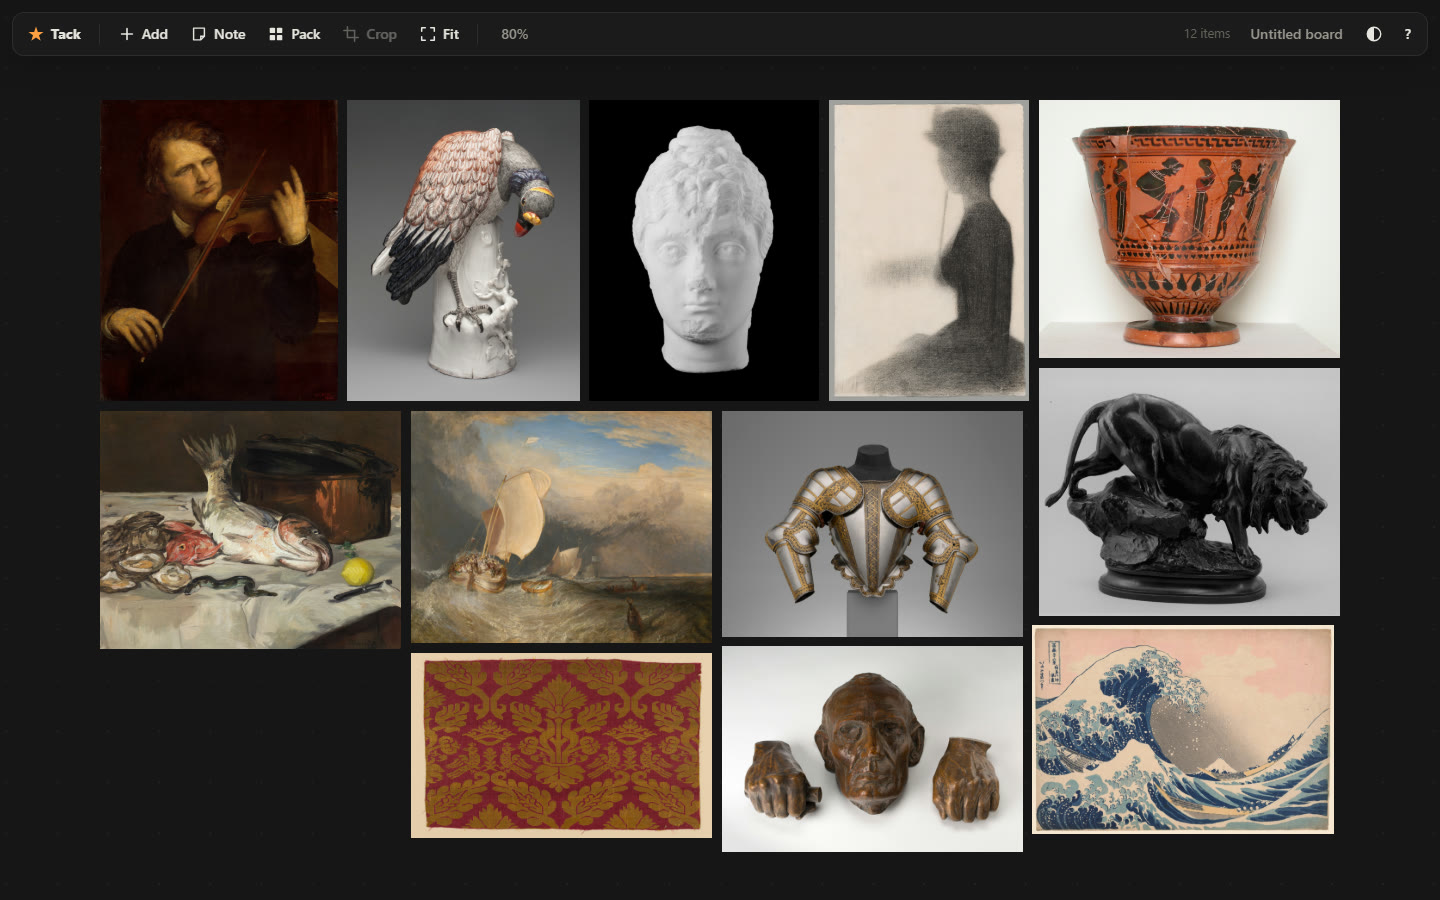Select the charcoal silhouette drawing
Viewport: 1440px width, 900px height.
[x=929, y=250]
